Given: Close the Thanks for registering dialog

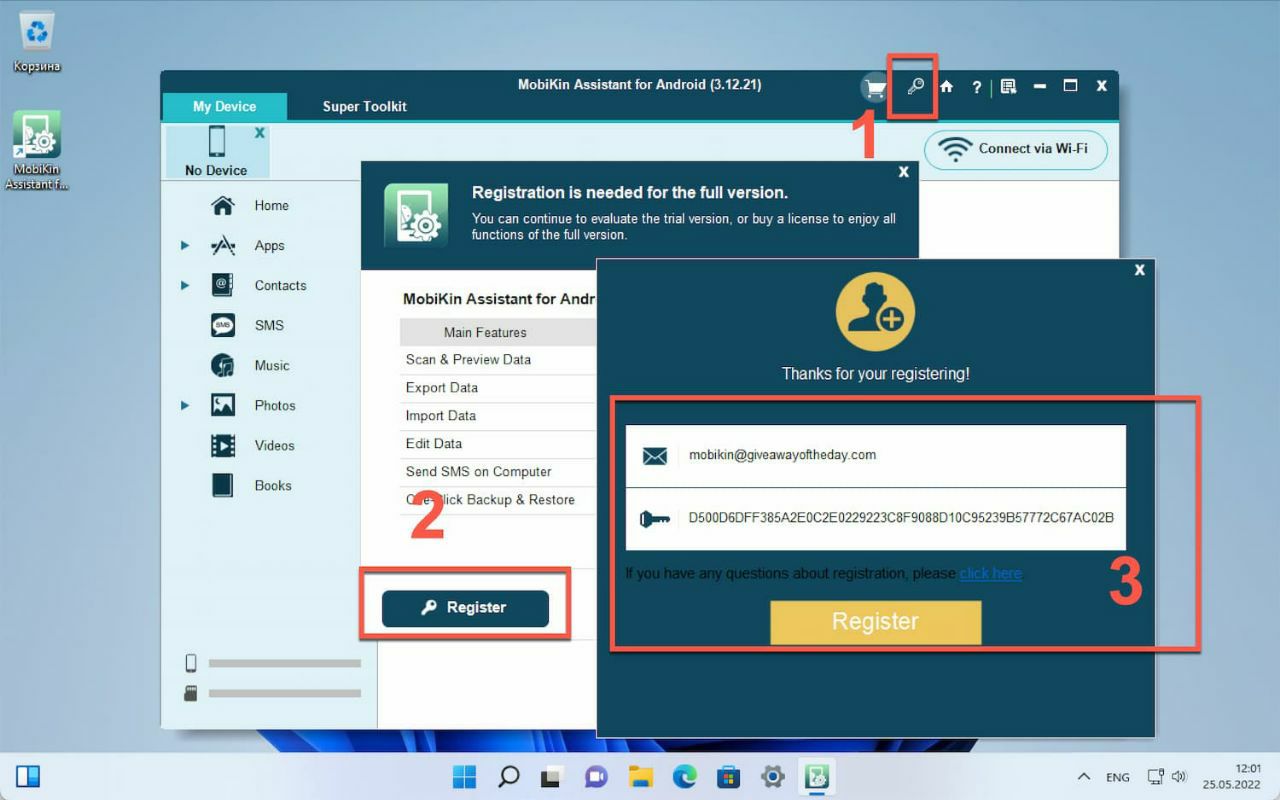Looking at the screenshot, I should [1140, 270].
